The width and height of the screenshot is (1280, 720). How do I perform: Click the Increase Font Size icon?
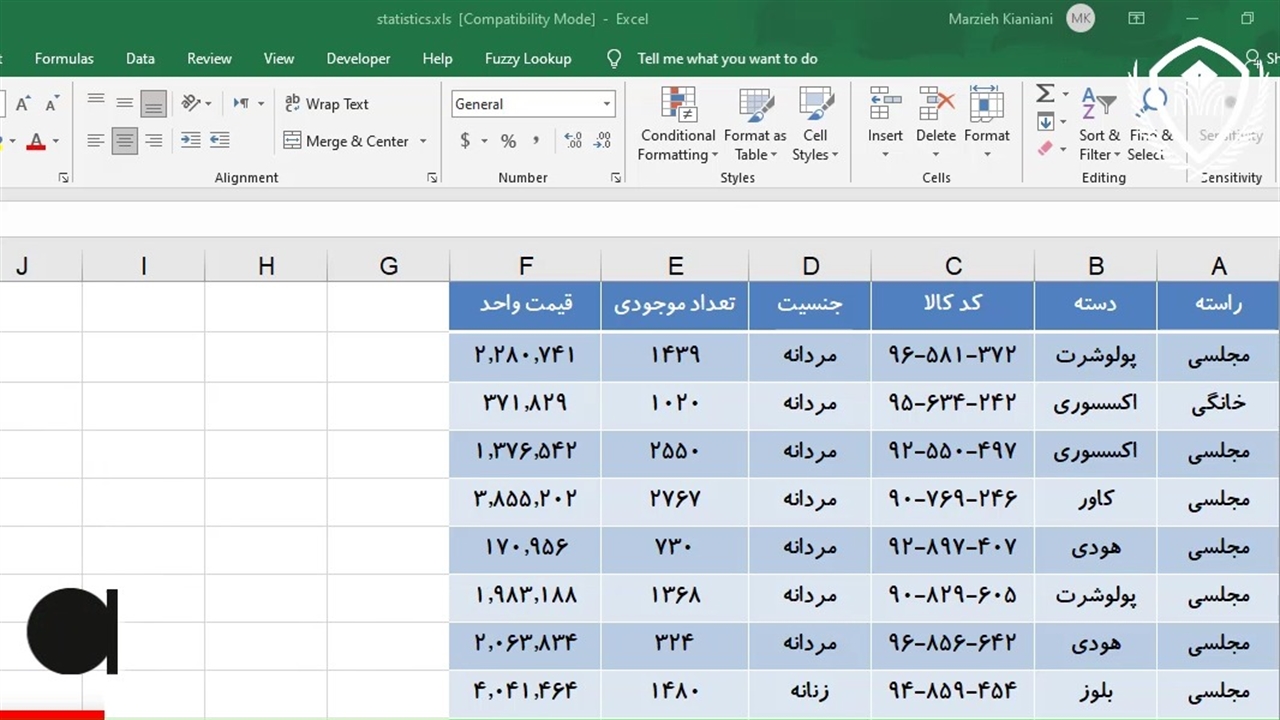23,104
